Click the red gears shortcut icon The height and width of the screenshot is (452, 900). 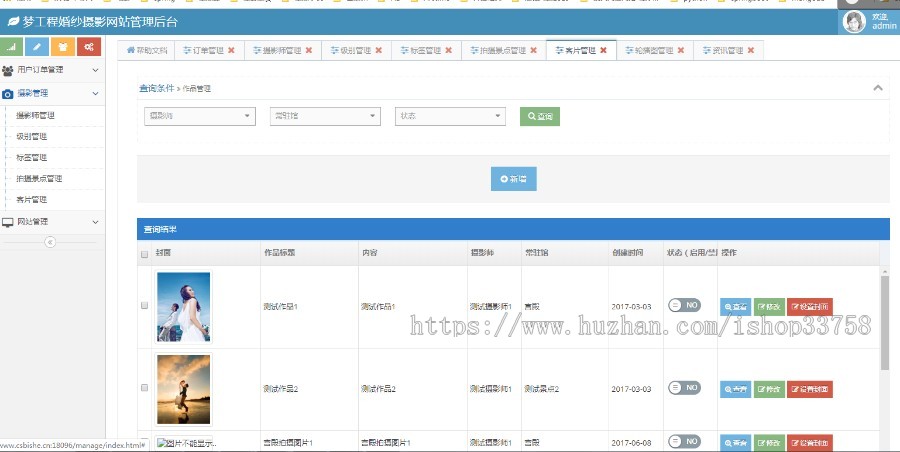click(x=88, y=47)
